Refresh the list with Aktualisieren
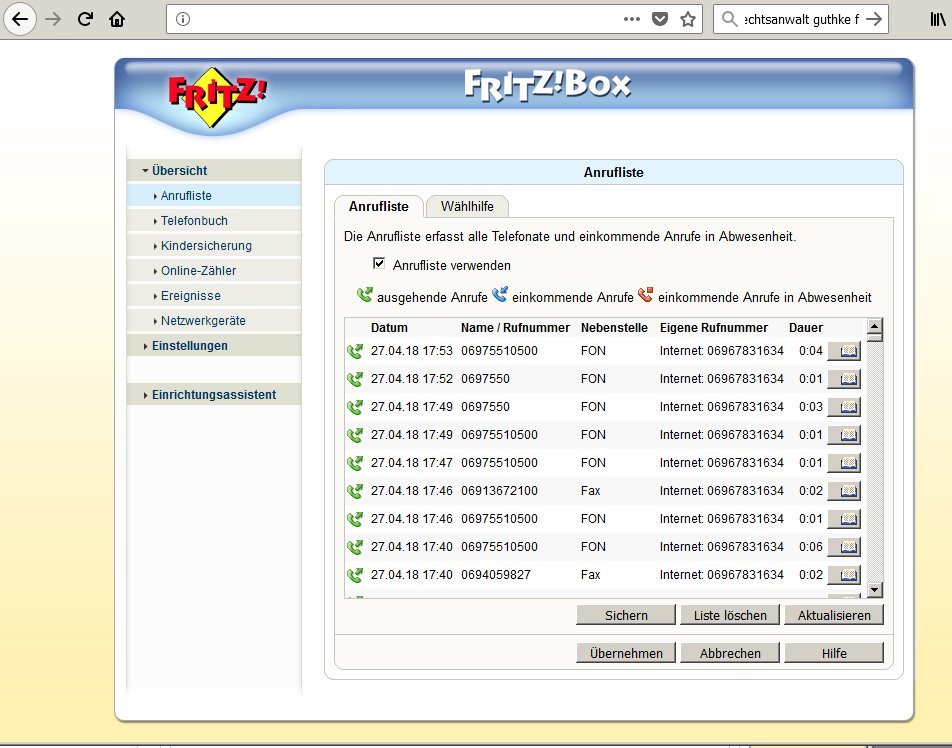Image resolution: width=952 pixels, height=748 pixels. (834, 615)
